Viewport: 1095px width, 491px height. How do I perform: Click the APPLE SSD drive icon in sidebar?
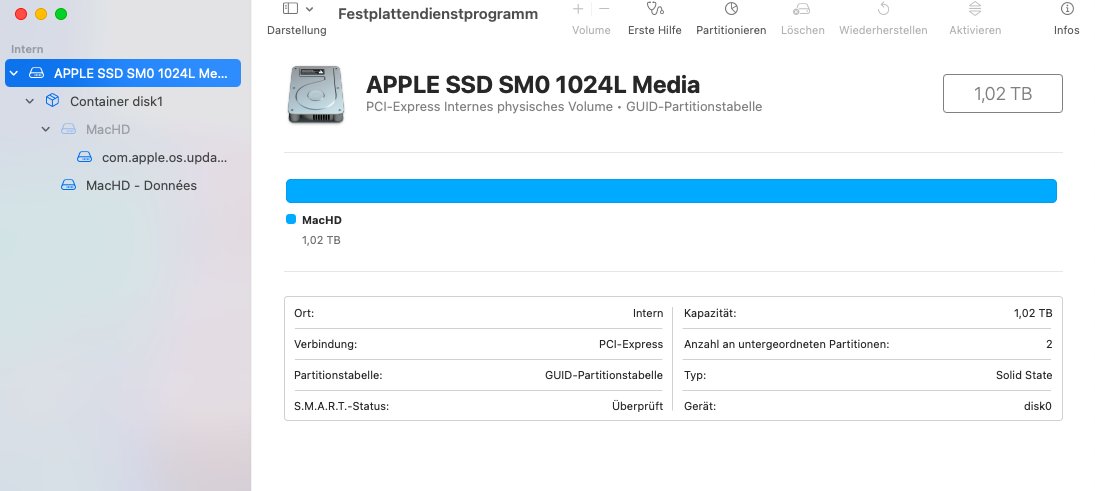click(36, 73)
